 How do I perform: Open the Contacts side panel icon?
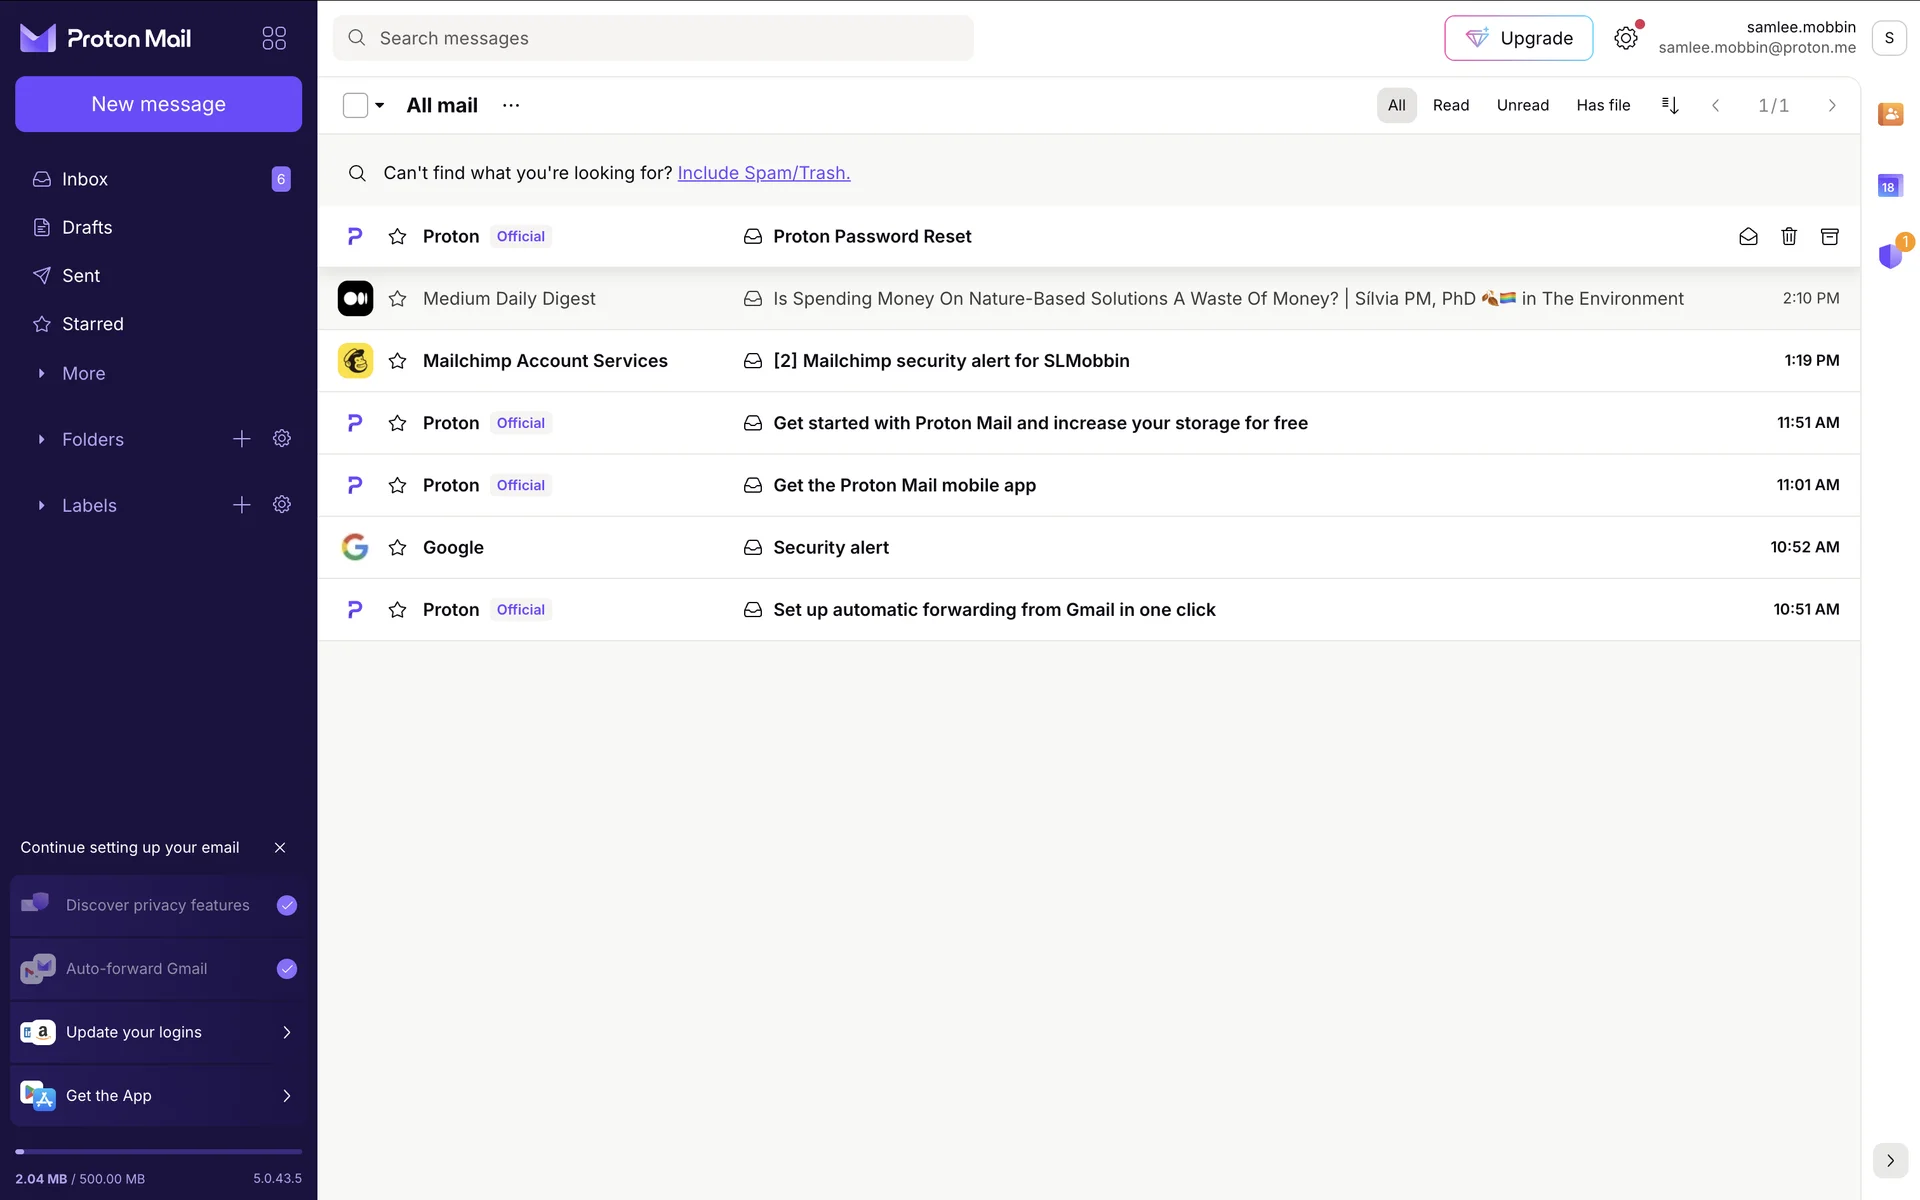[x=1890, y=114]
